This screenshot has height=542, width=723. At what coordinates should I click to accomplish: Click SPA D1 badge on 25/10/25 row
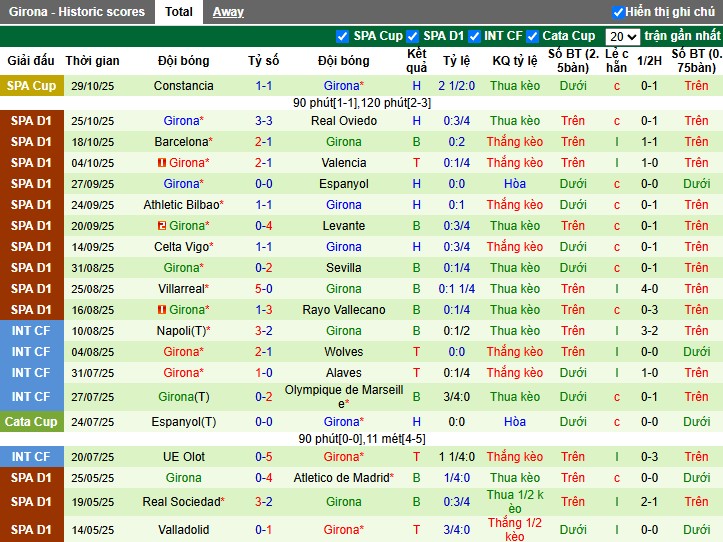pyautogui.click(x=31, y=121)
